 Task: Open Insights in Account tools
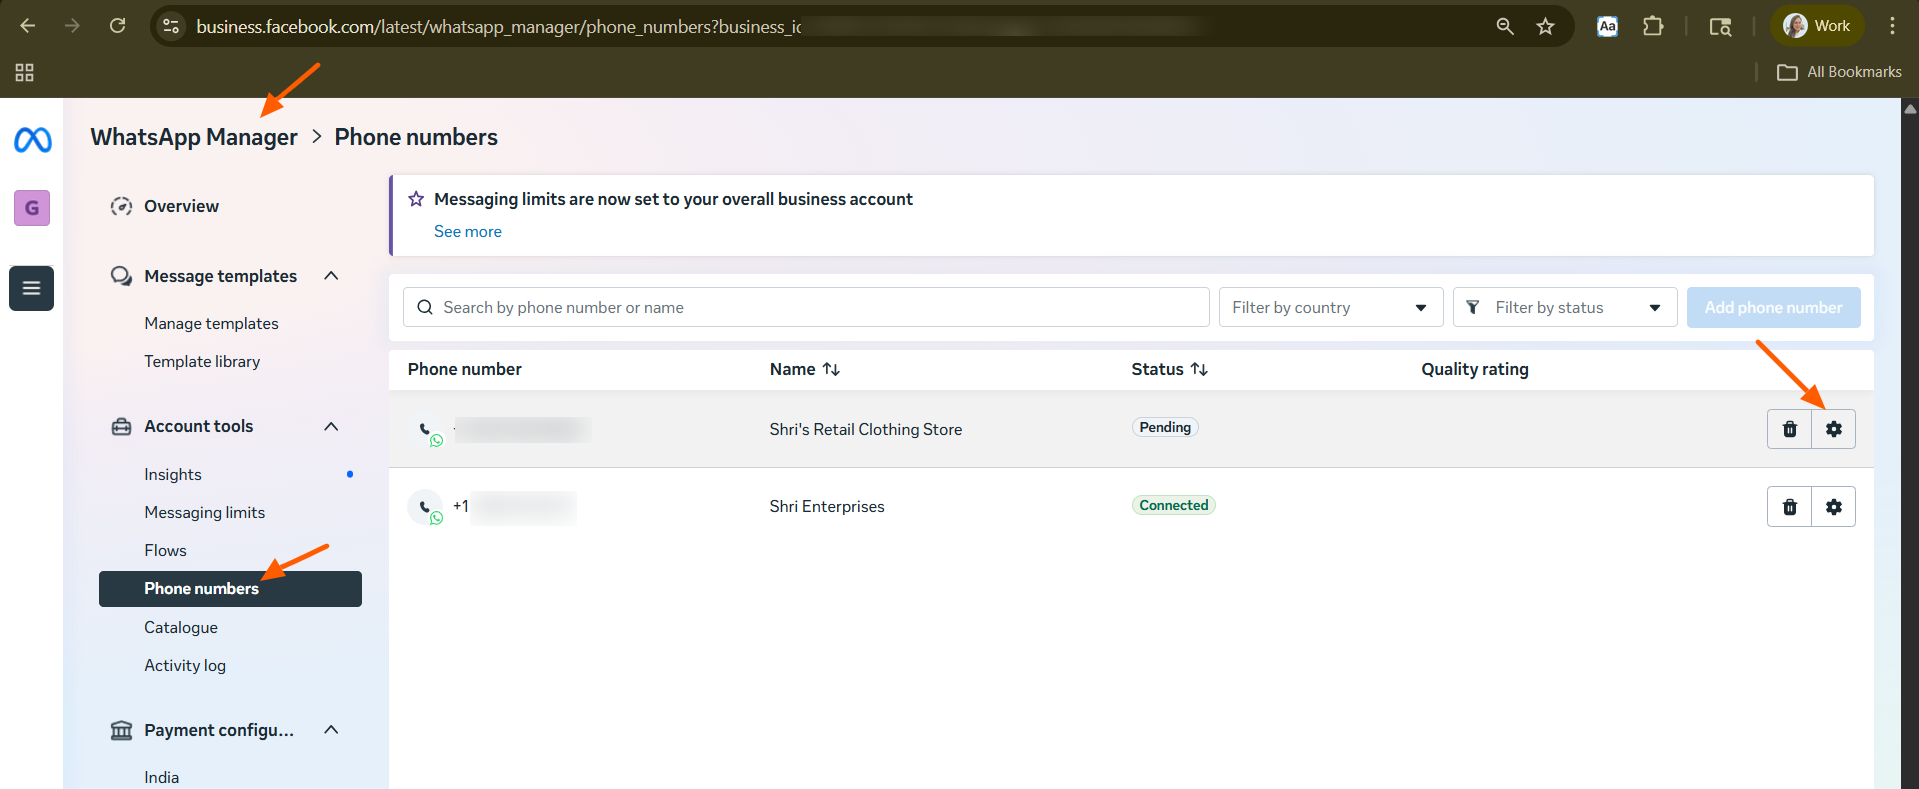pyautogui.click(x=173, y=474)
